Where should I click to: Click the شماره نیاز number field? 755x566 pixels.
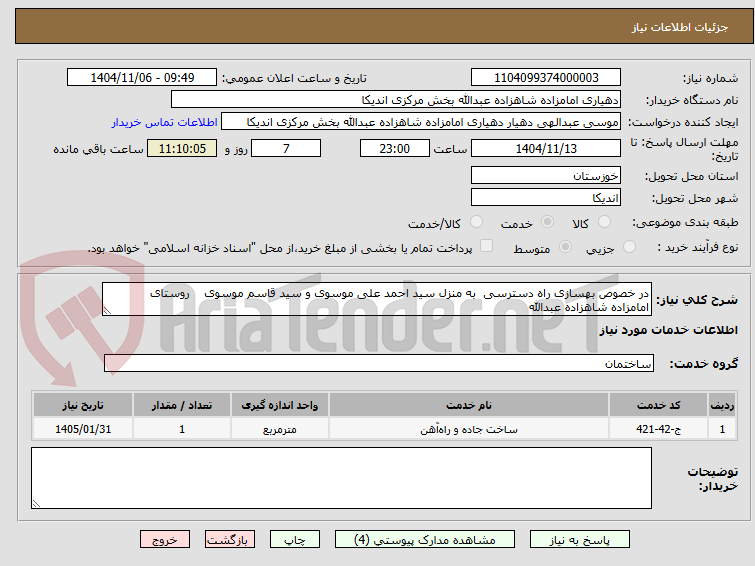tap(546, 78)
